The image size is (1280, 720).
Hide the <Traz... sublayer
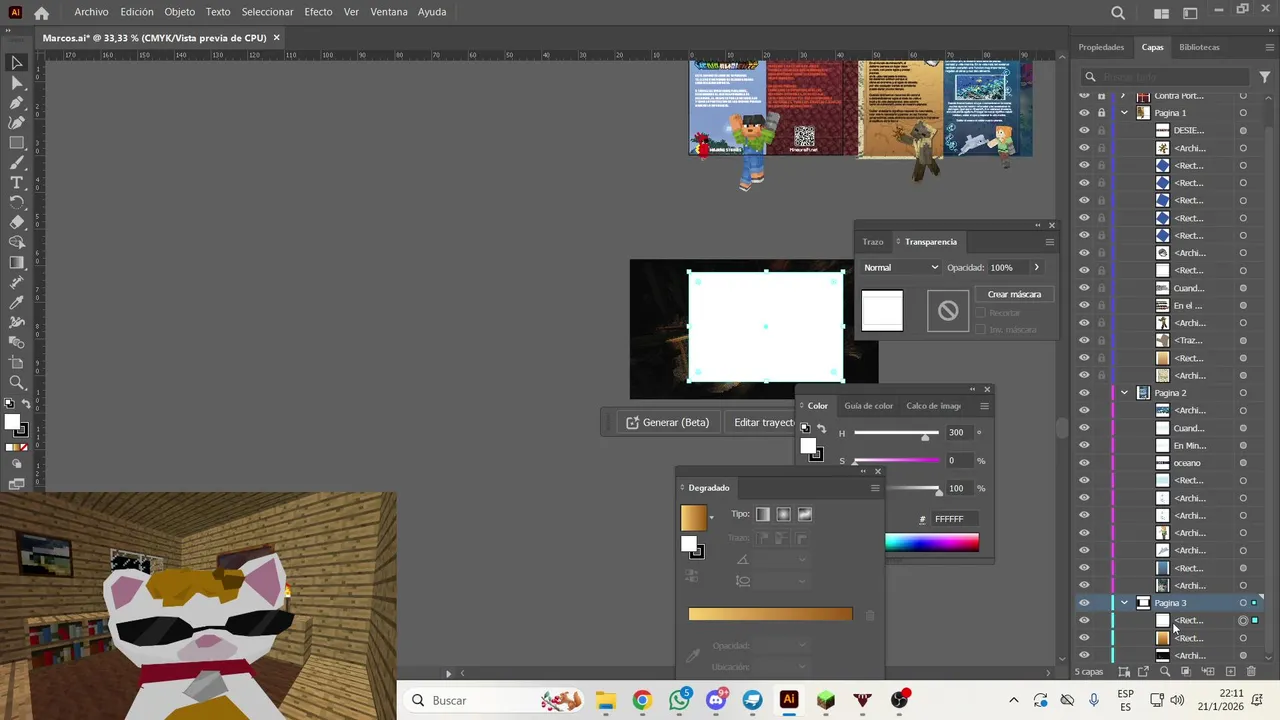(1084, 340)
